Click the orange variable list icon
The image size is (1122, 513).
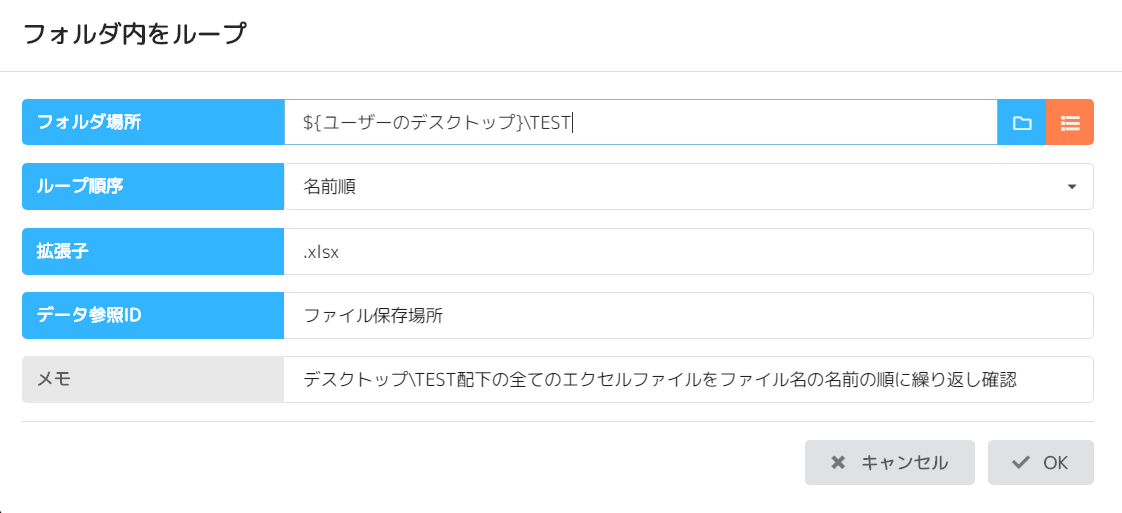click(1070, 123)
